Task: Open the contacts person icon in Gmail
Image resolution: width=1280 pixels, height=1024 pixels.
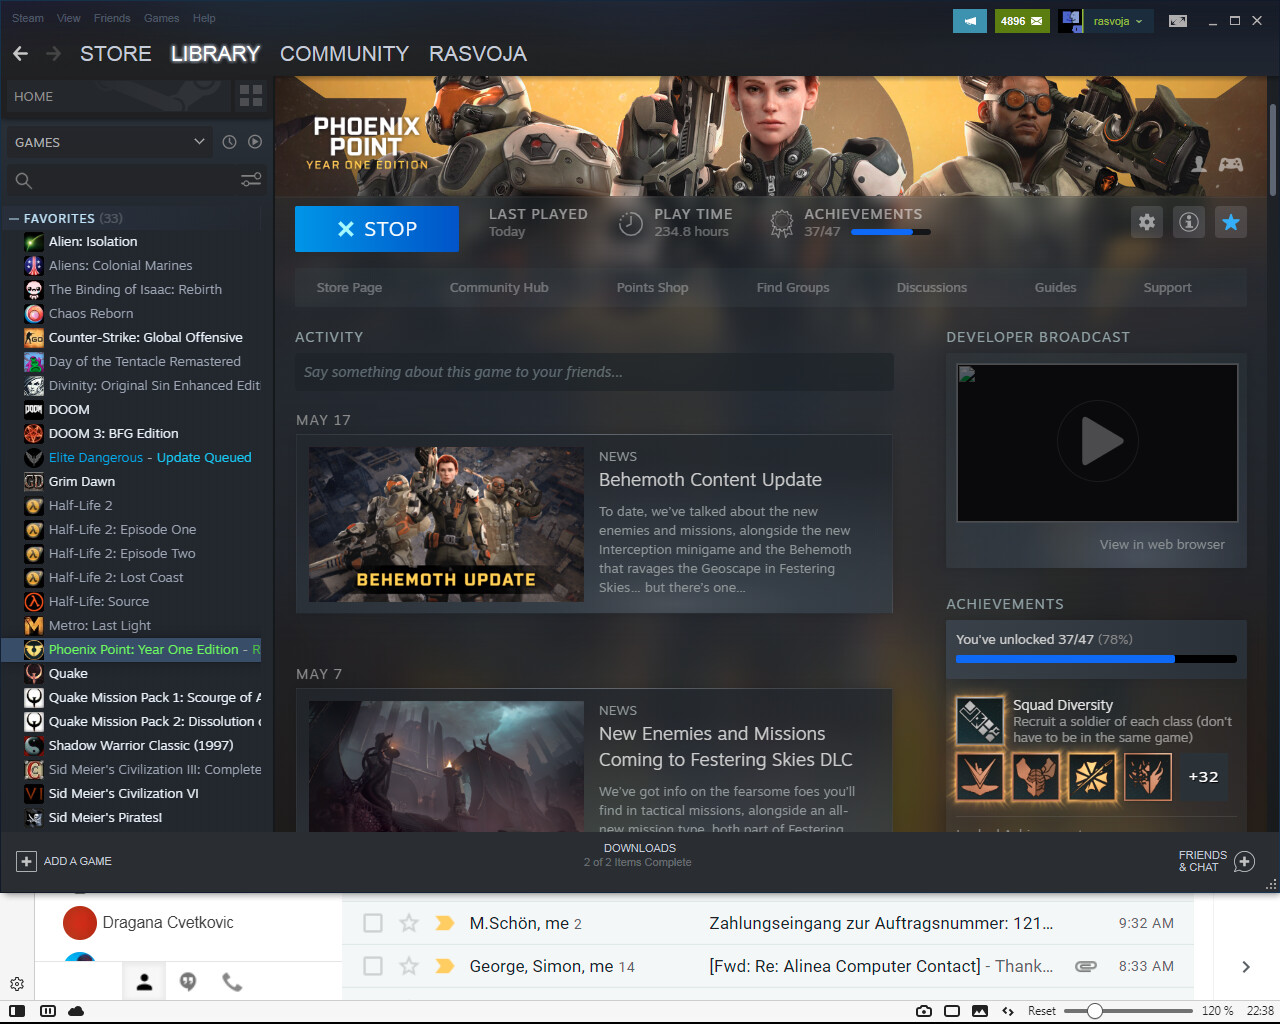Action: click(x=144, y=982)
